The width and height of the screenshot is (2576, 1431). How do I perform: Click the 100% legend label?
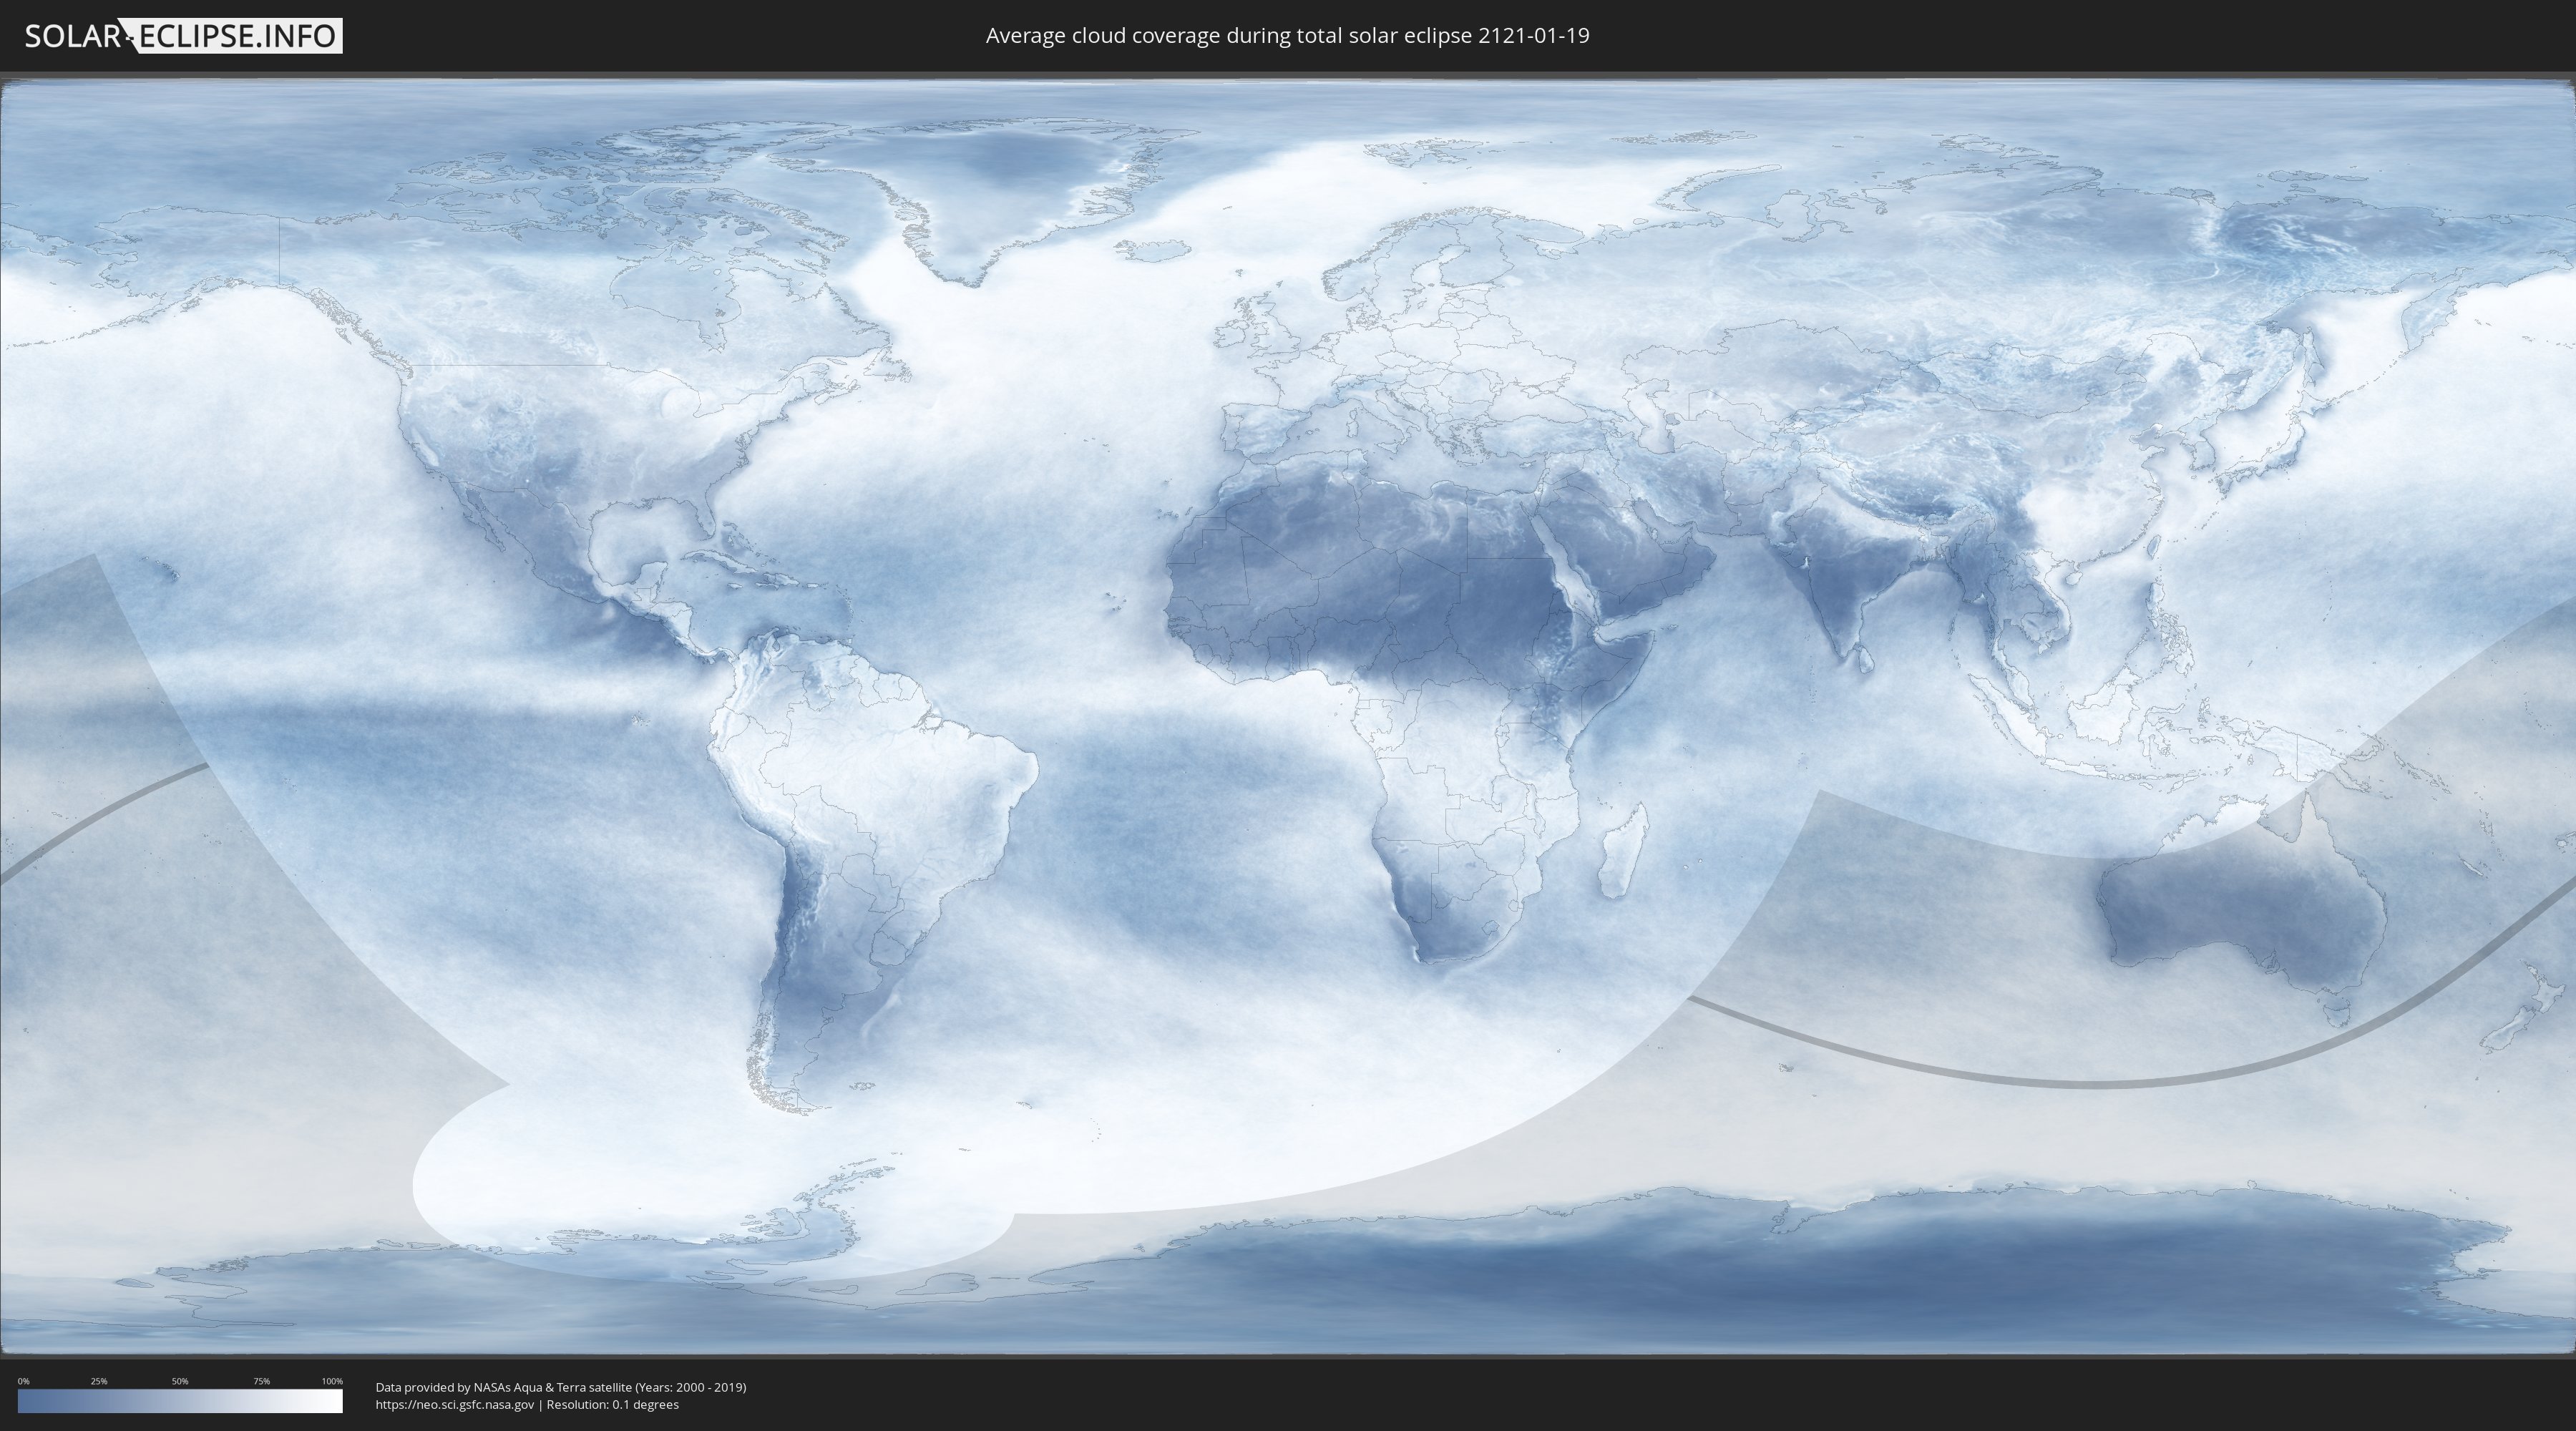[x=332, y=1381]
